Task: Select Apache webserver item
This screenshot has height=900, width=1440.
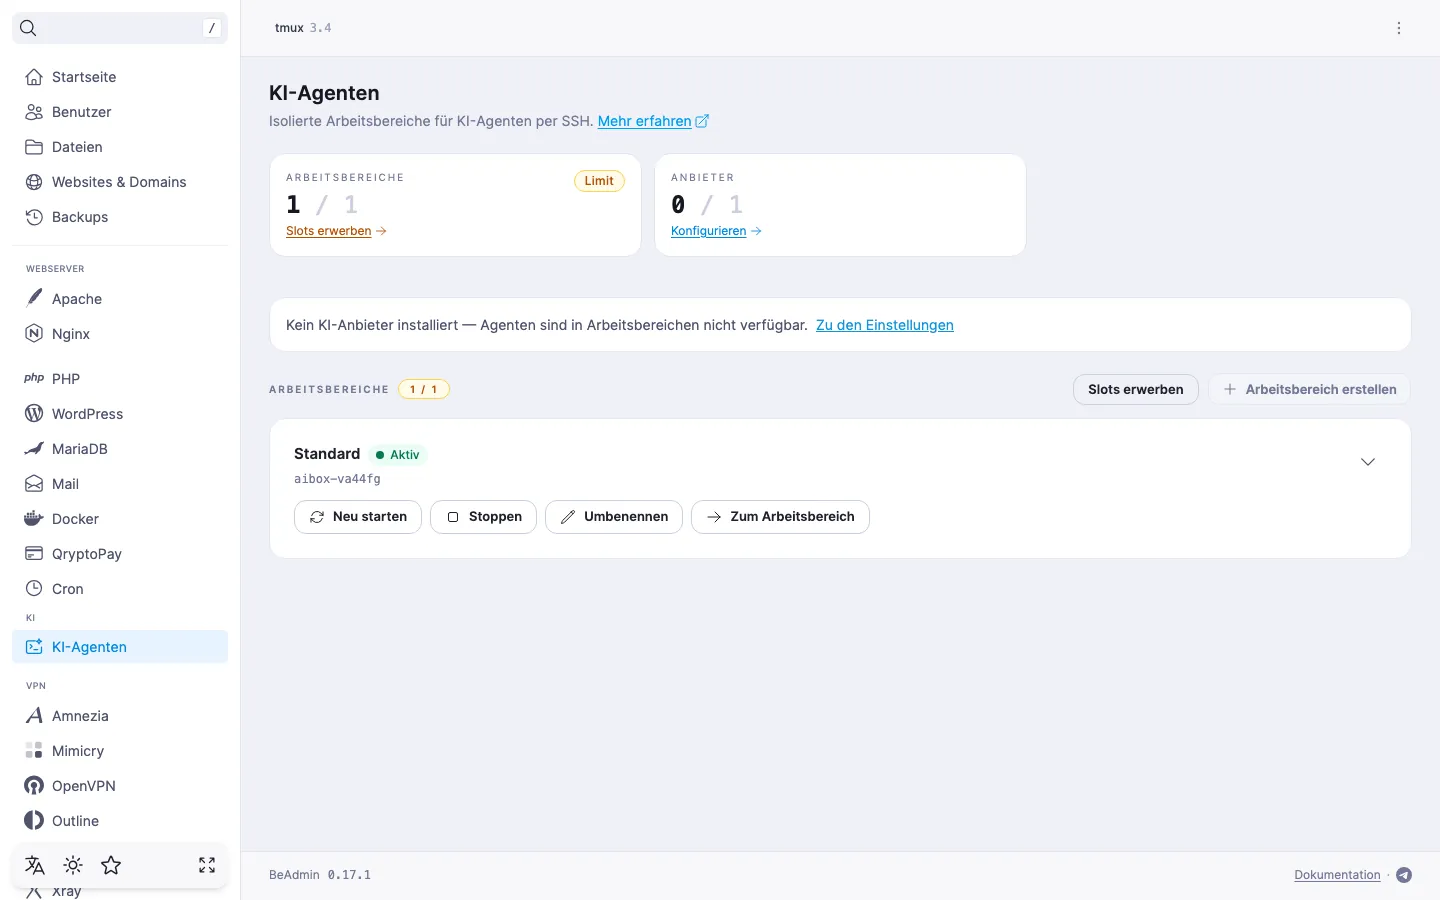Action: point(120,299)
